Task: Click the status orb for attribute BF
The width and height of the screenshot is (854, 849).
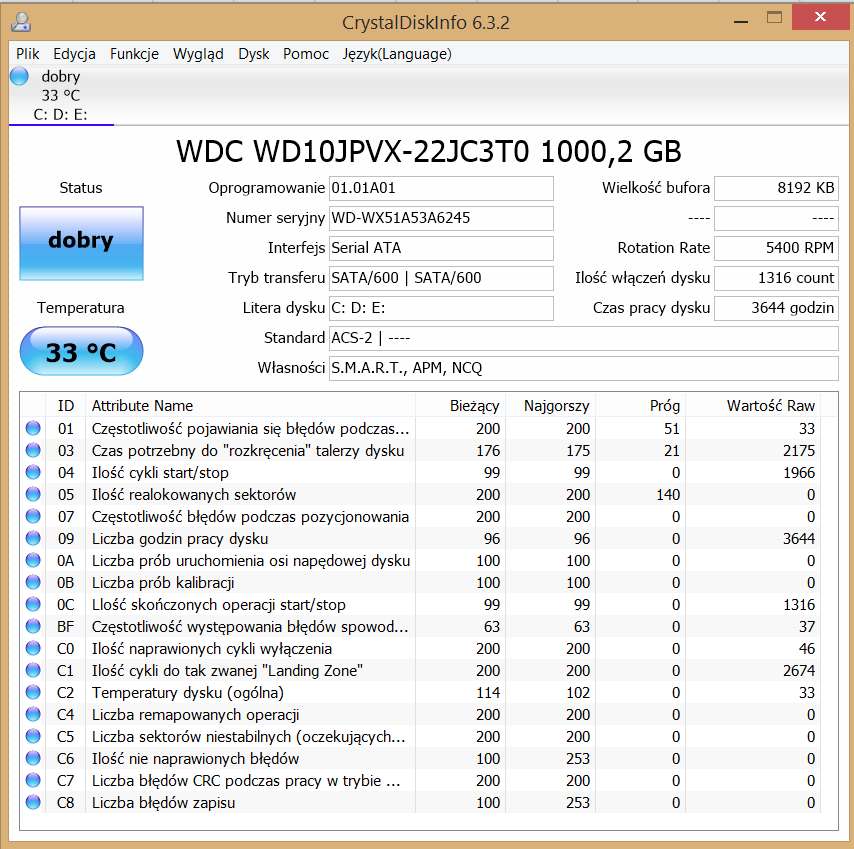Action: click(x=33, y=626)
